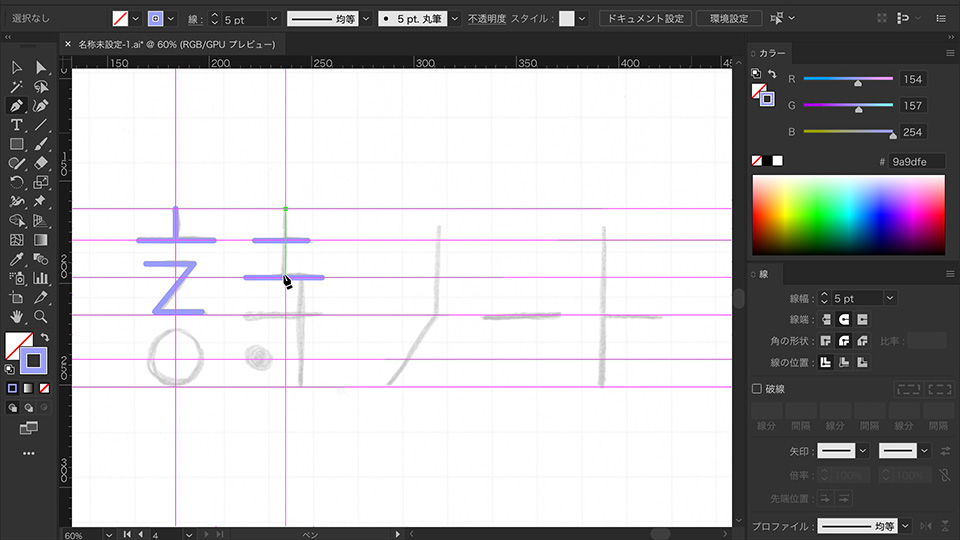The height and width of the screenshot is (540, 960).
Task: Select the Gradient tool
Action: [x=40, y=240]
